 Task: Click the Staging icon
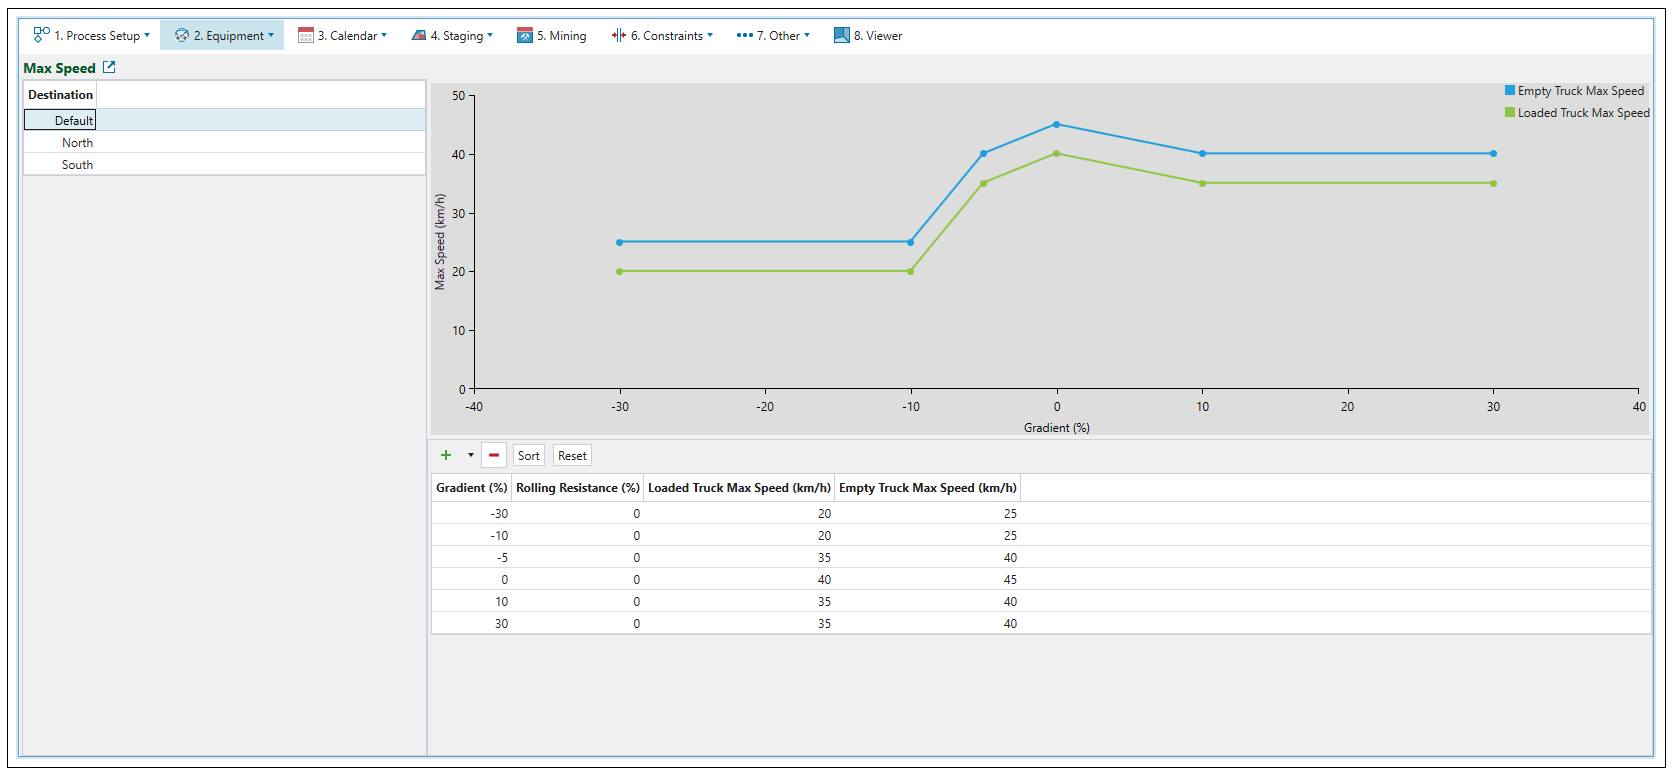[419, 35]
